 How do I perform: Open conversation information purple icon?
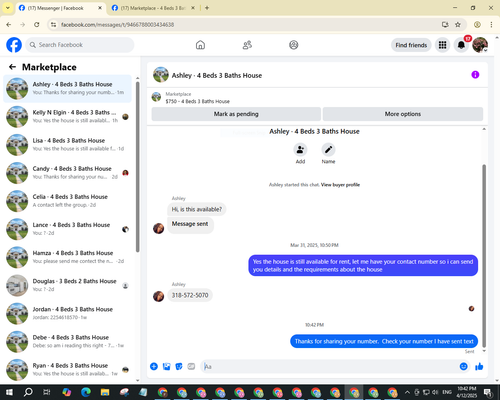pos(475,75)
